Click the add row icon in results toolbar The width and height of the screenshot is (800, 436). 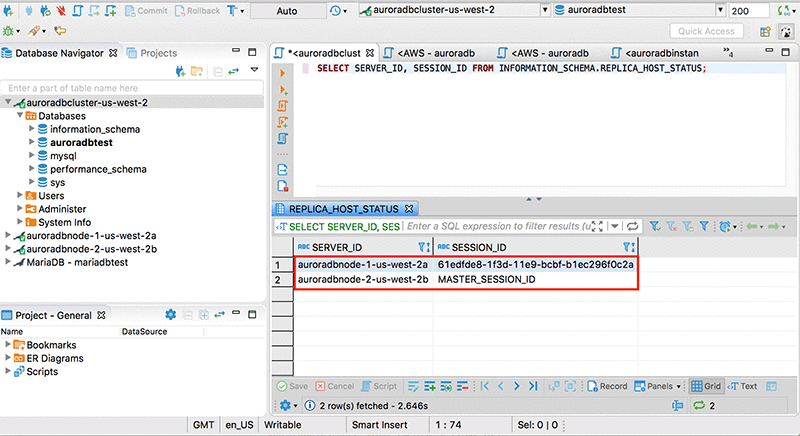coord(430,386)
